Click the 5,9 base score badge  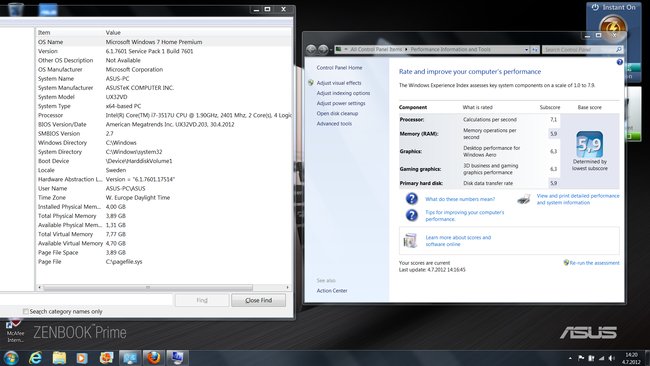tap(589, 144)
